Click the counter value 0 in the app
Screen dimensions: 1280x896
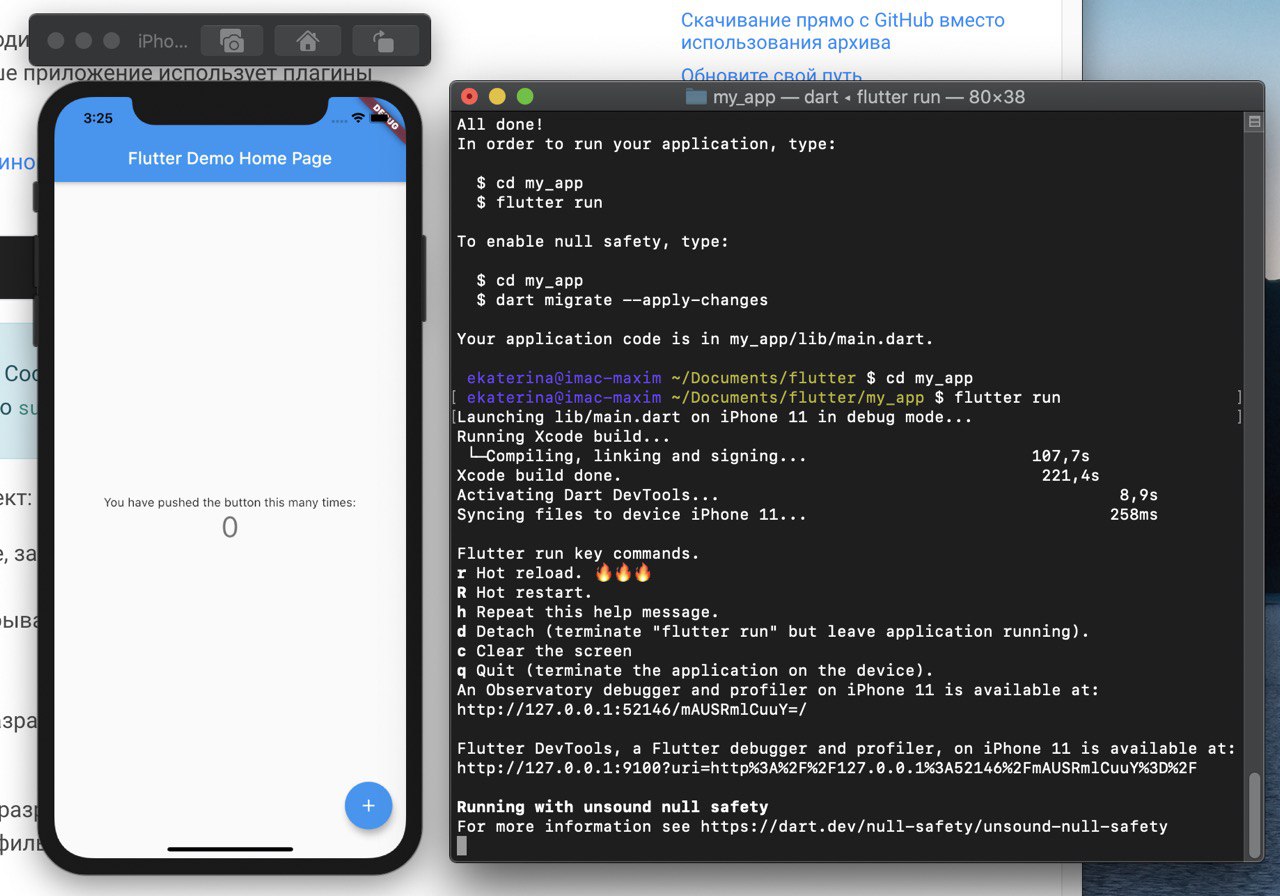(230, 528)
